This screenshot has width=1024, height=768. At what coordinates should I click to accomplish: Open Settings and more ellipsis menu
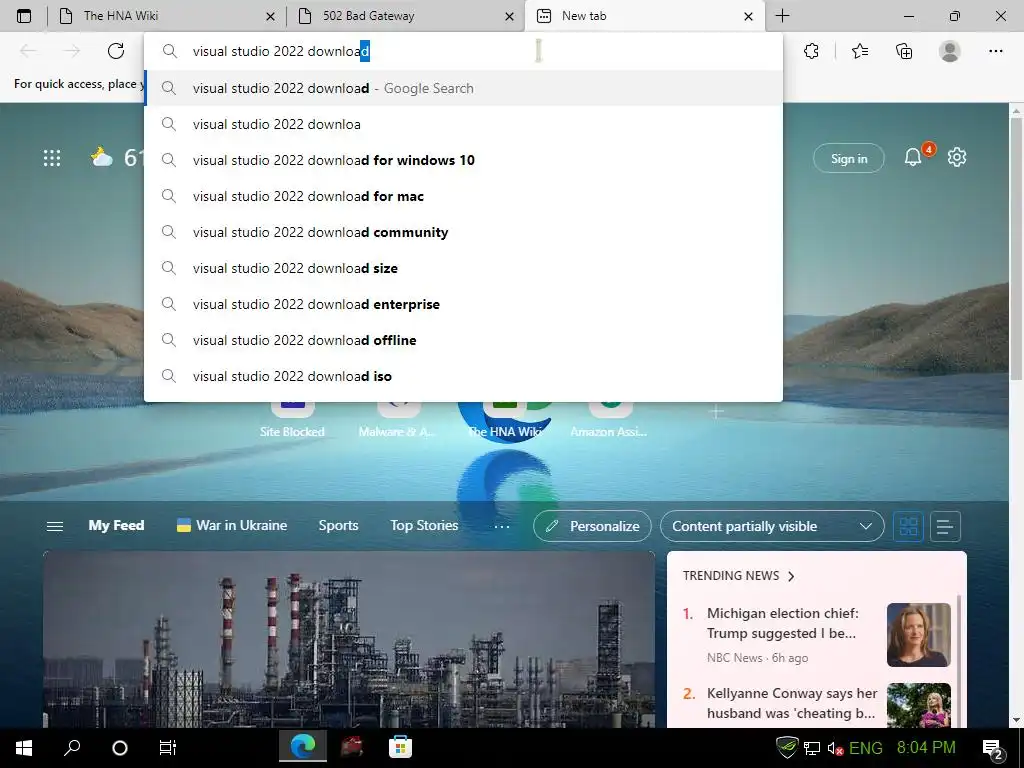coord(995,51)
